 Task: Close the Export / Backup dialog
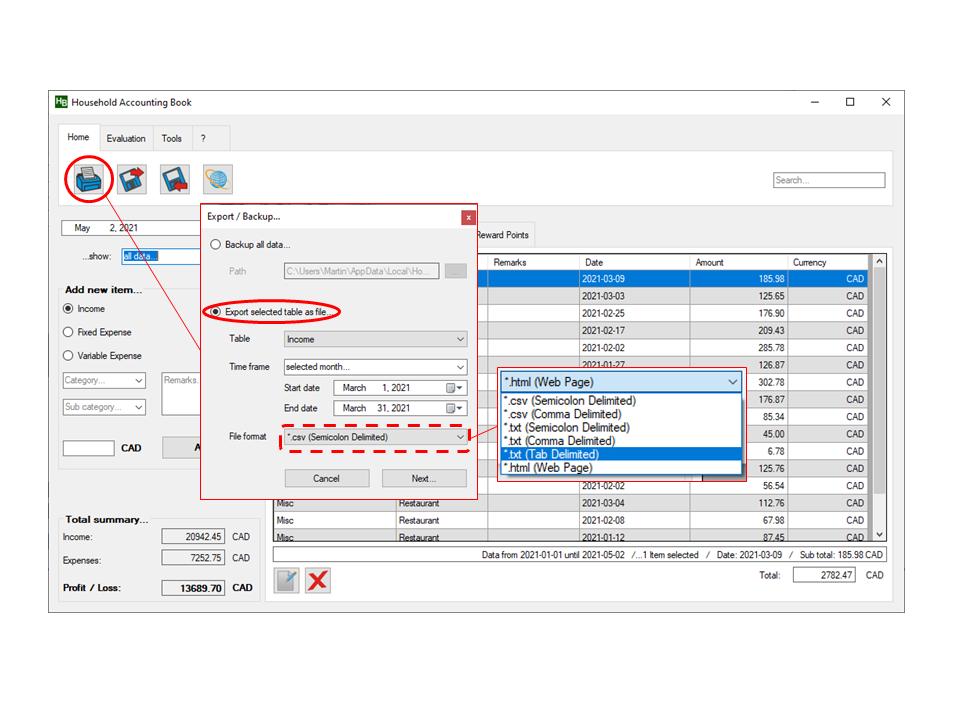click(467, 217)
